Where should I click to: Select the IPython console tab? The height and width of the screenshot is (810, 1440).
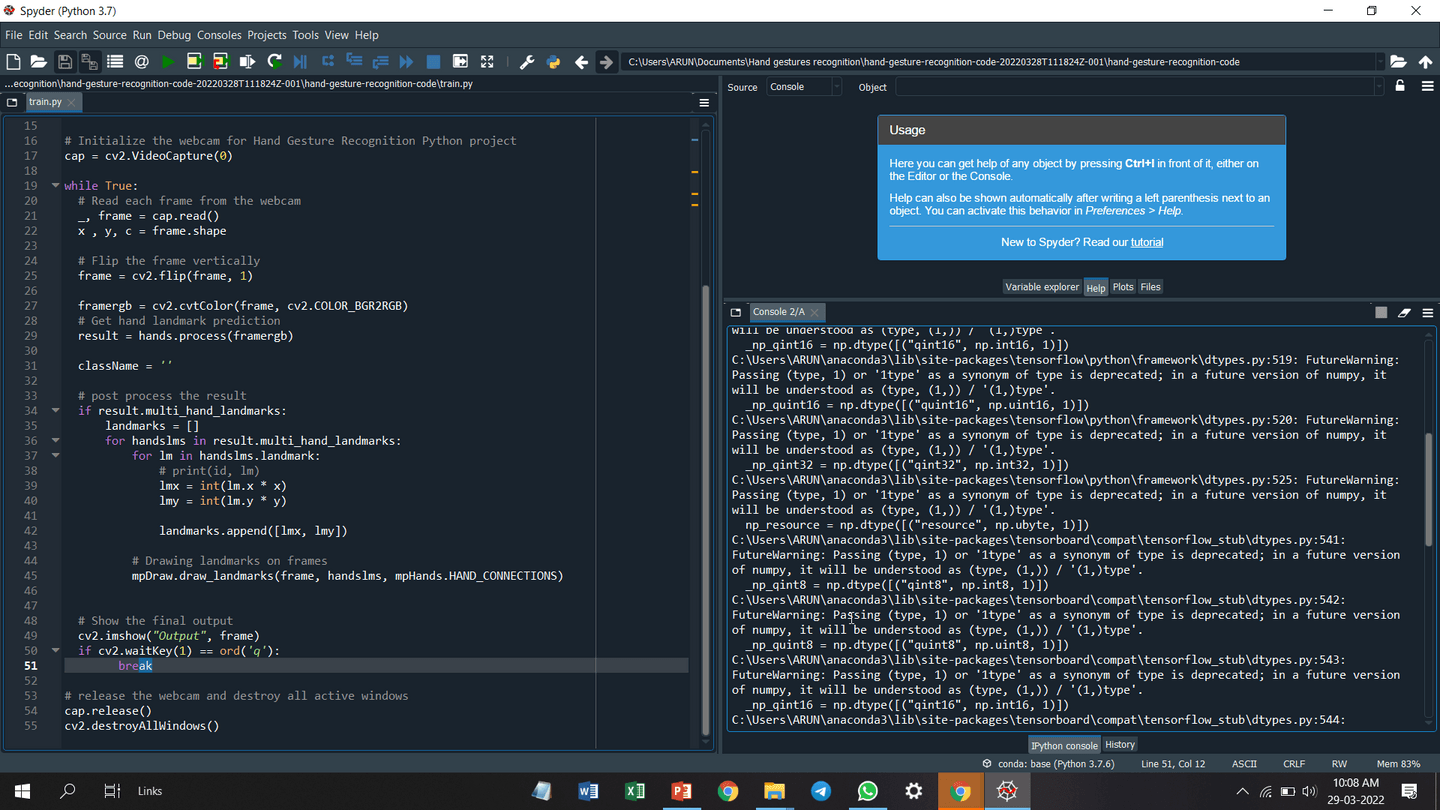[x=1064, y=745]
